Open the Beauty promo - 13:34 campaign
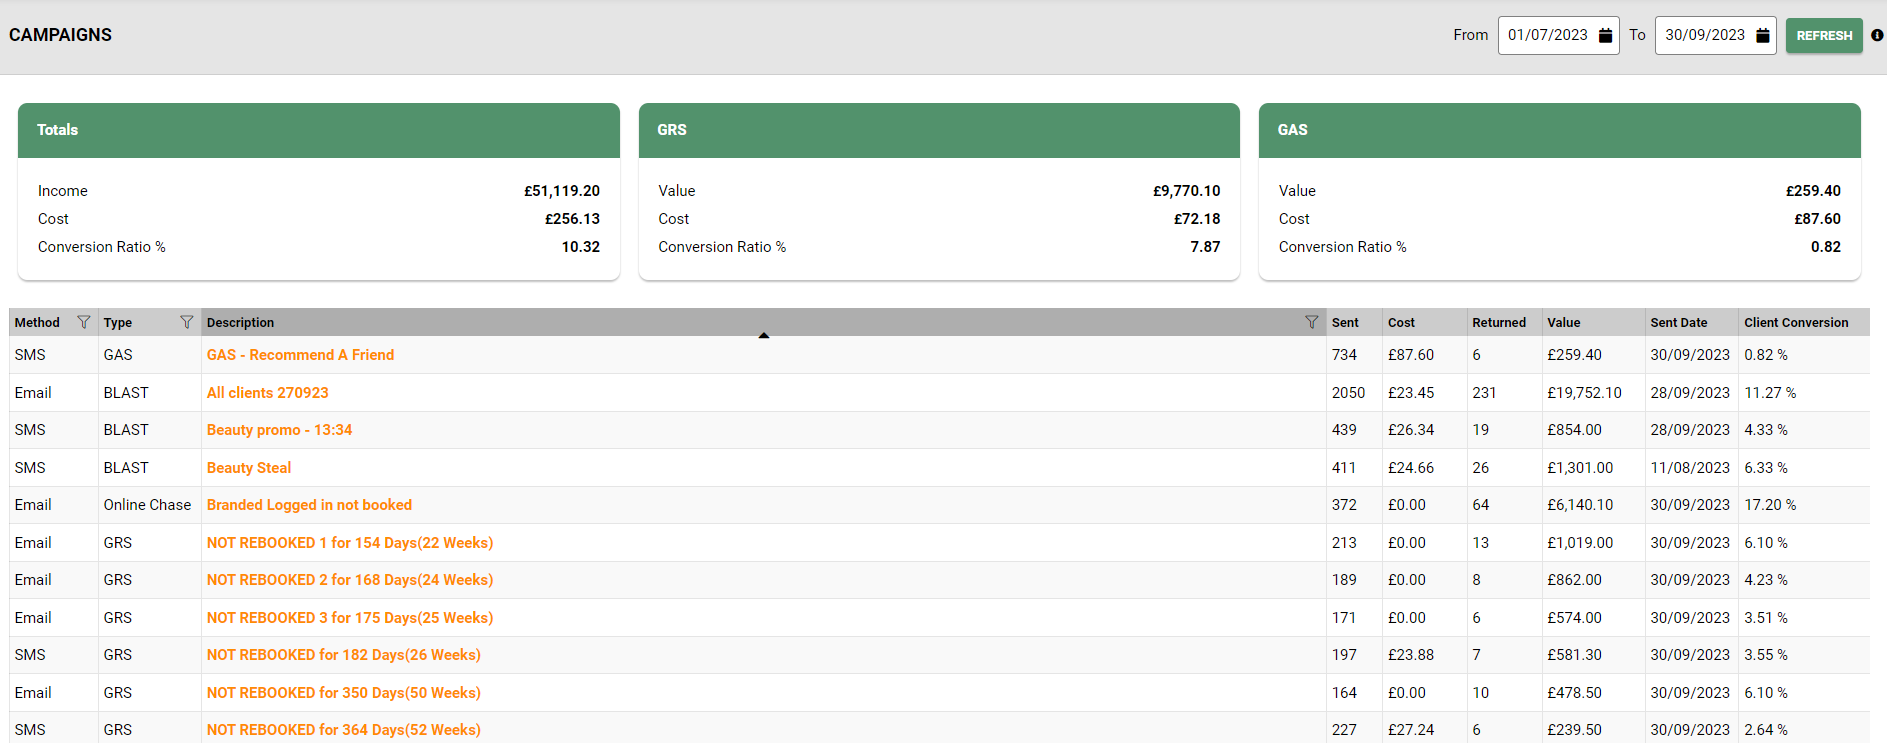Image resolution: width=1887 pixels, height=743 pixels. (x=279, y=430)
